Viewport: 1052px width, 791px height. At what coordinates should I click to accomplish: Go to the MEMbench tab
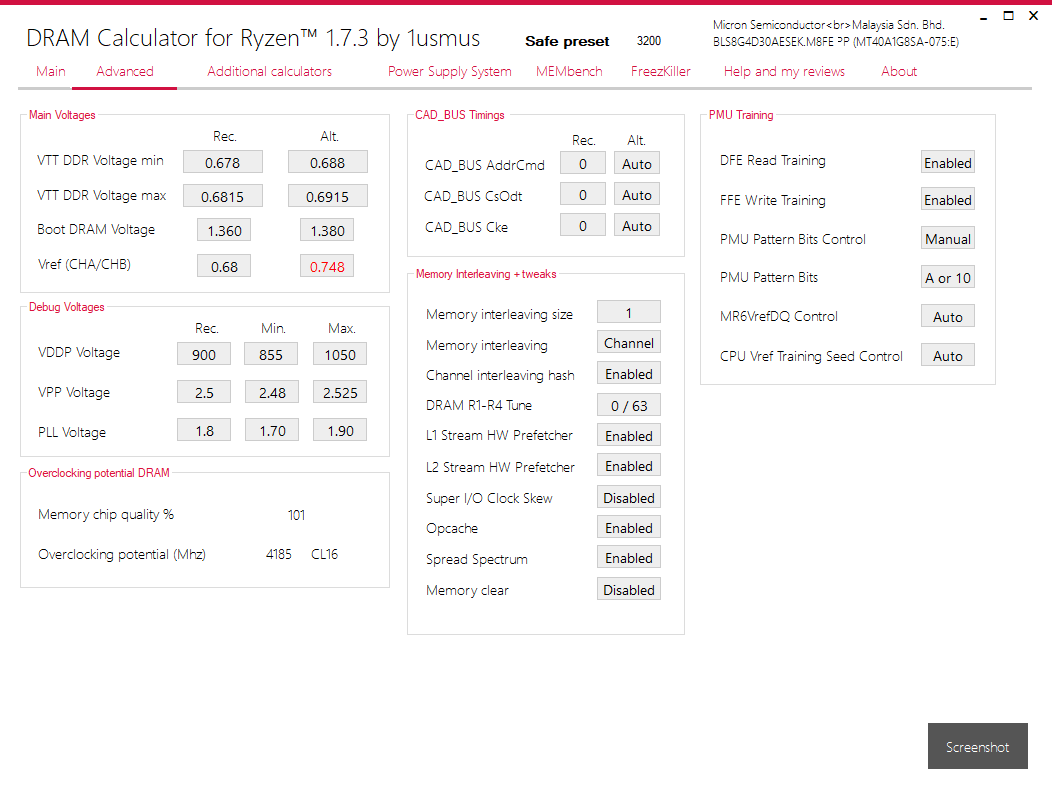tap(569, 71)
